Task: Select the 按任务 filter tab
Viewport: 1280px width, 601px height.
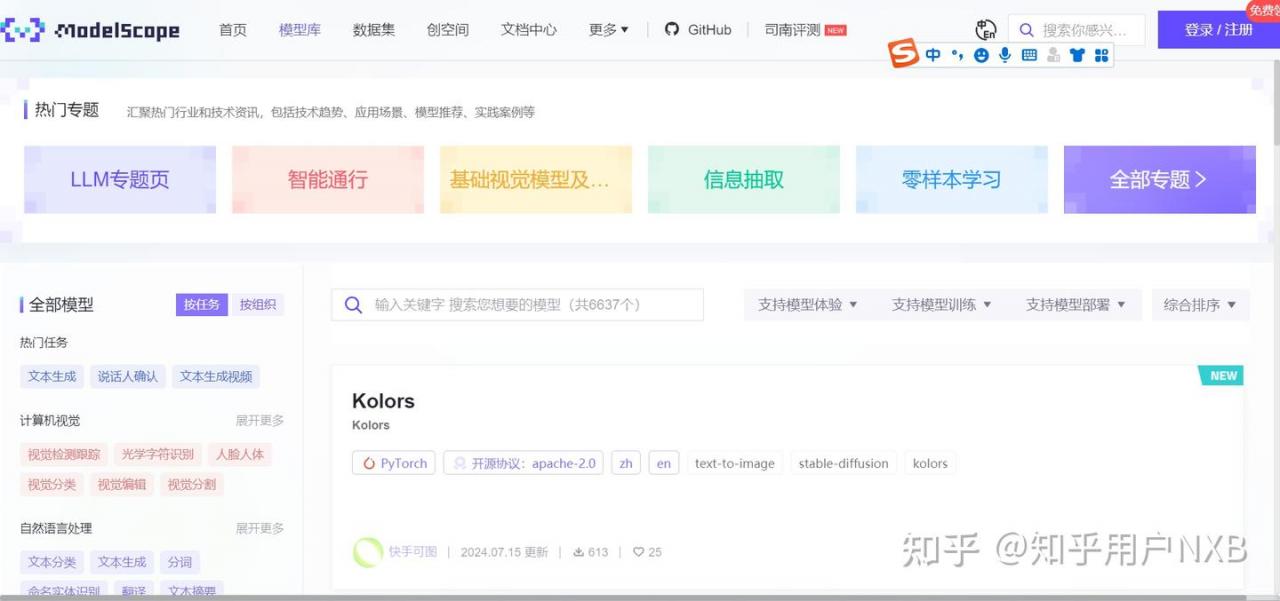Action: [201, 305]
